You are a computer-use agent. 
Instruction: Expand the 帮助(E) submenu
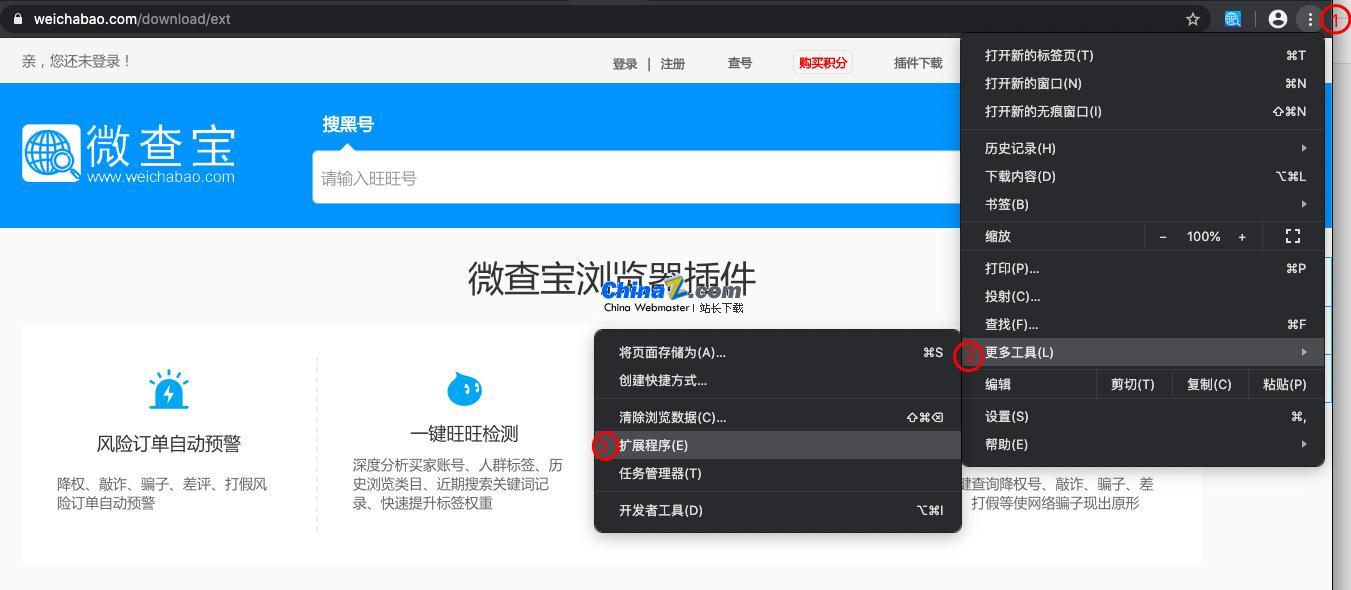(1142, 444)
